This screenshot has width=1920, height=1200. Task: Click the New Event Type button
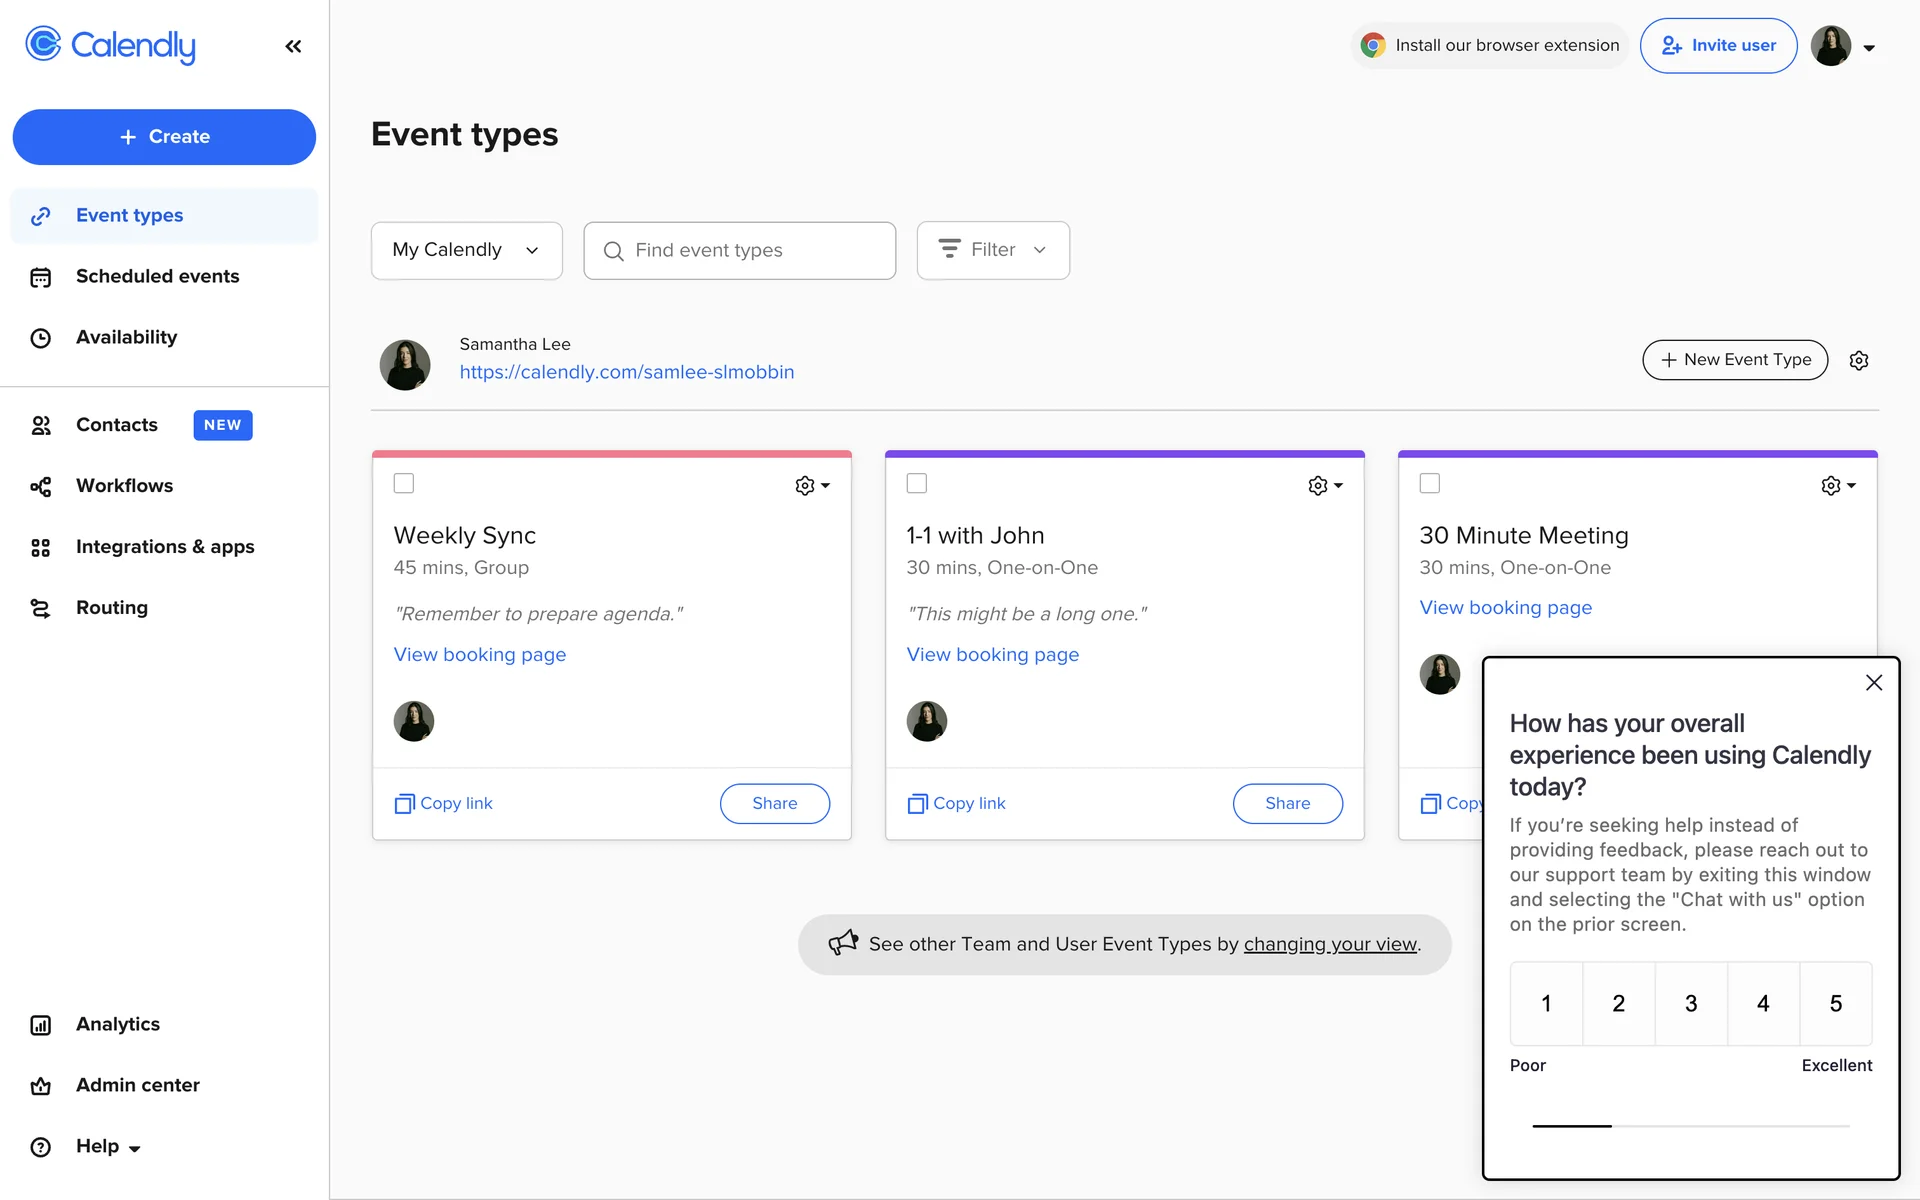point(1735,360)
